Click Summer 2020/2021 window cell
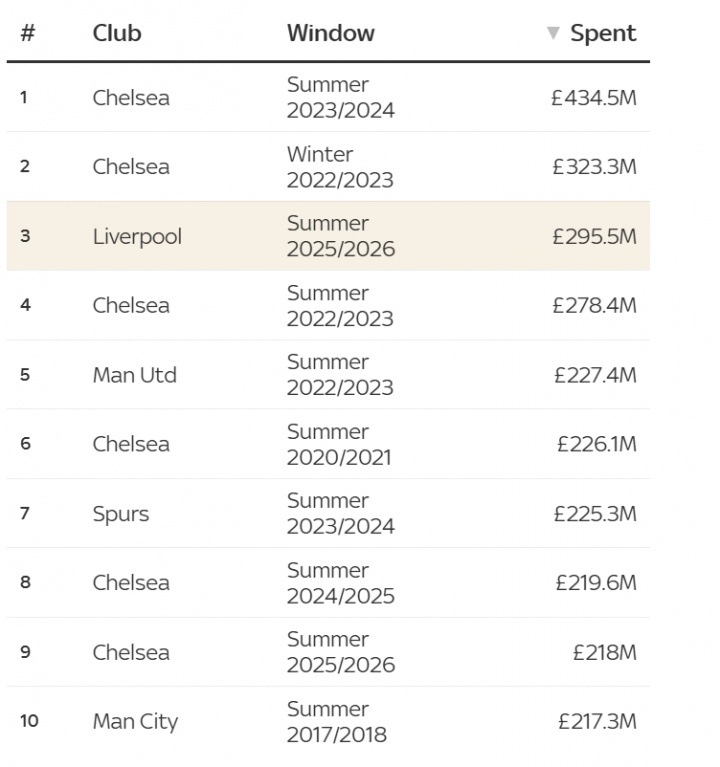Viewport: 720px width, 767px height. point(340,444)
